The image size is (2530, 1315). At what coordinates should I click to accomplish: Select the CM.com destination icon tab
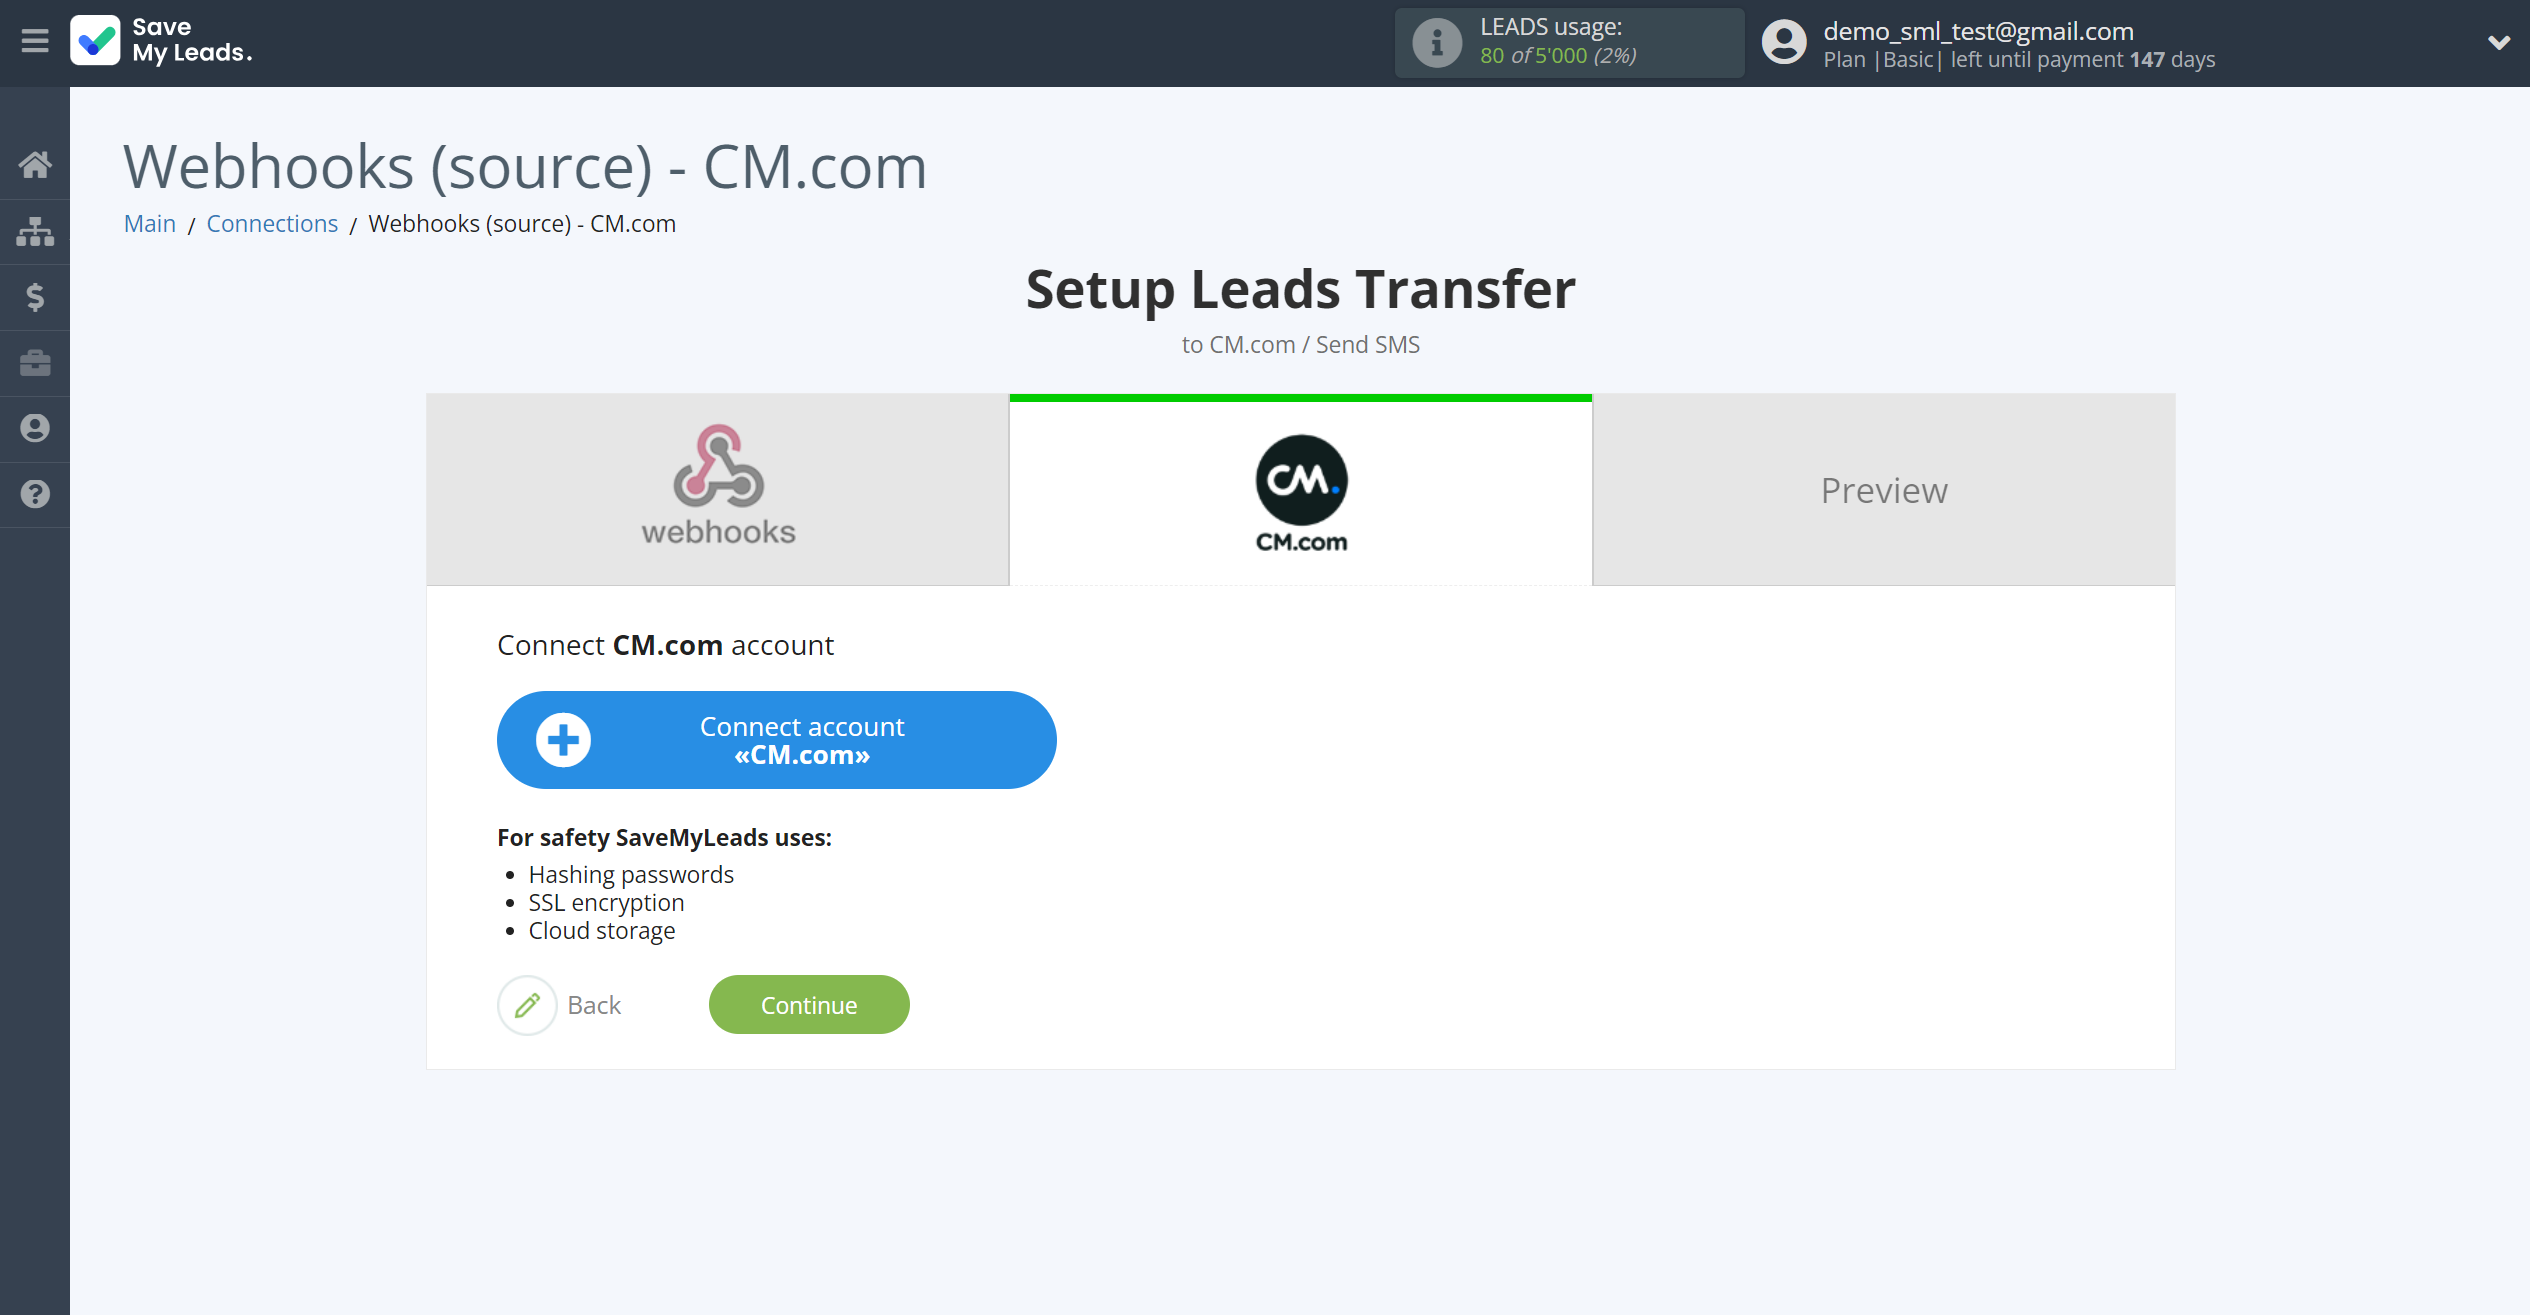tap(1302, 490)
